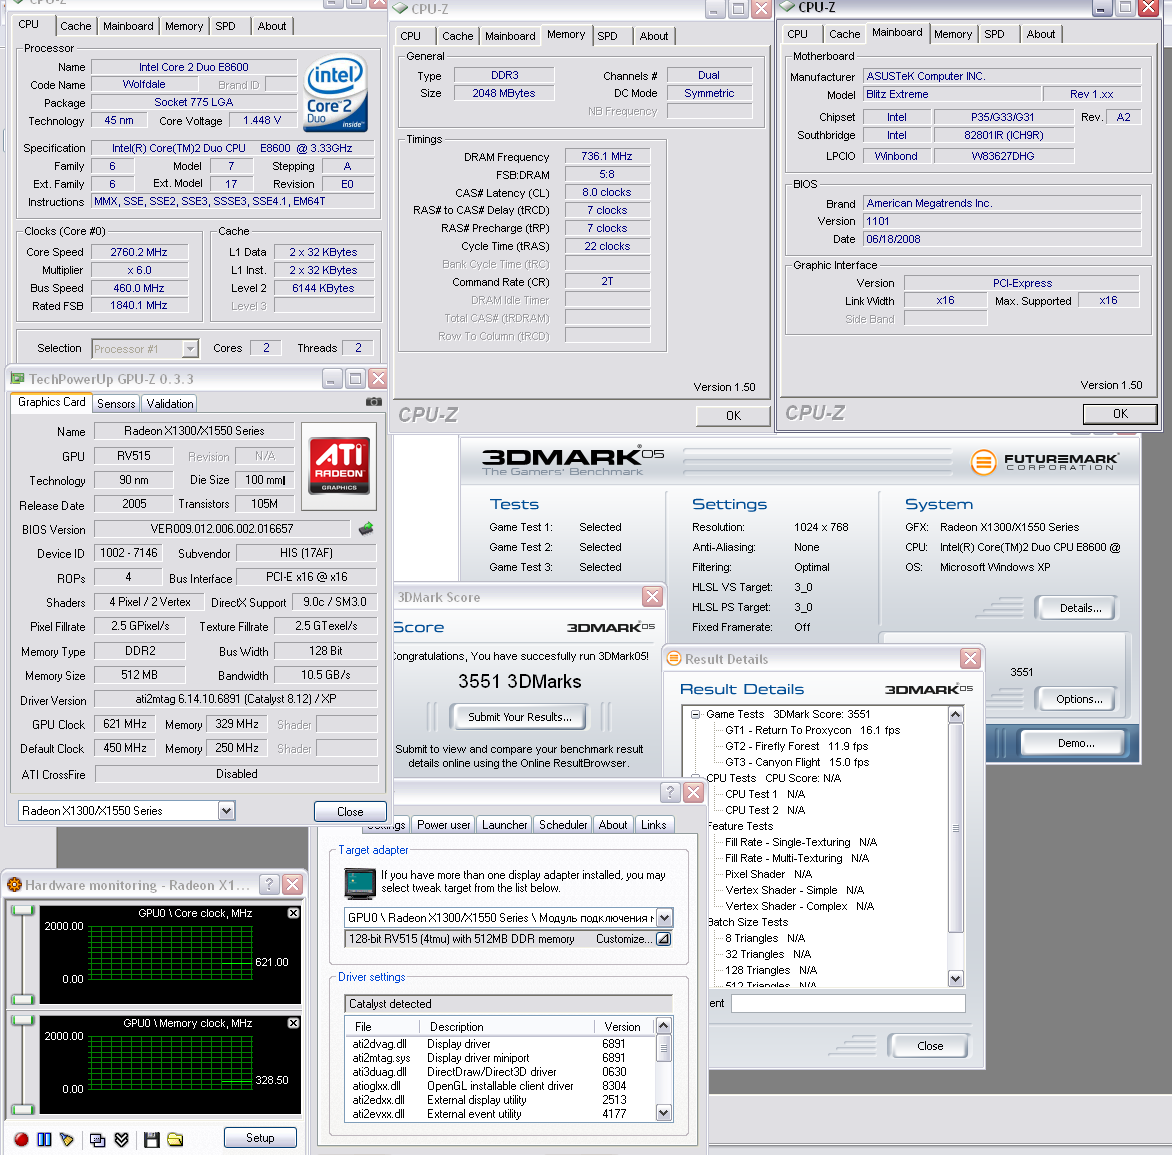Close the Result Details dialog via Close button
This screenshot has height=1155, width=1172.
tap(929, 1046)
